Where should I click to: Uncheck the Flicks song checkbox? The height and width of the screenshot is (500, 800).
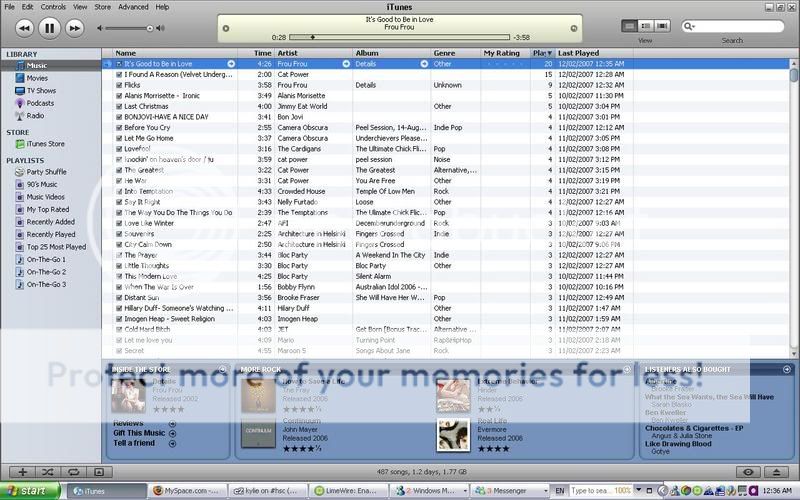[119, 85]
